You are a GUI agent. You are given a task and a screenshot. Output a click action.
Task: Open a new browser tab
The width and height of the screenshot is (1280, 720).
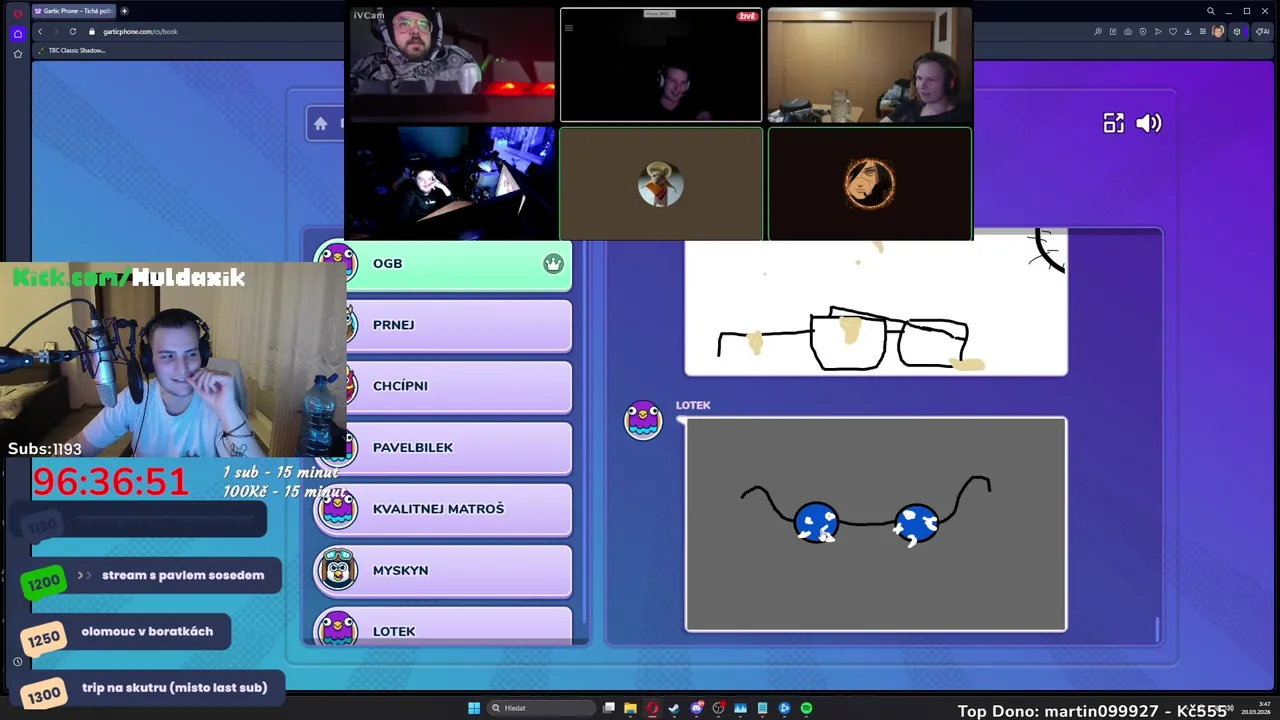pyautogui.click(x=124, y=11)
